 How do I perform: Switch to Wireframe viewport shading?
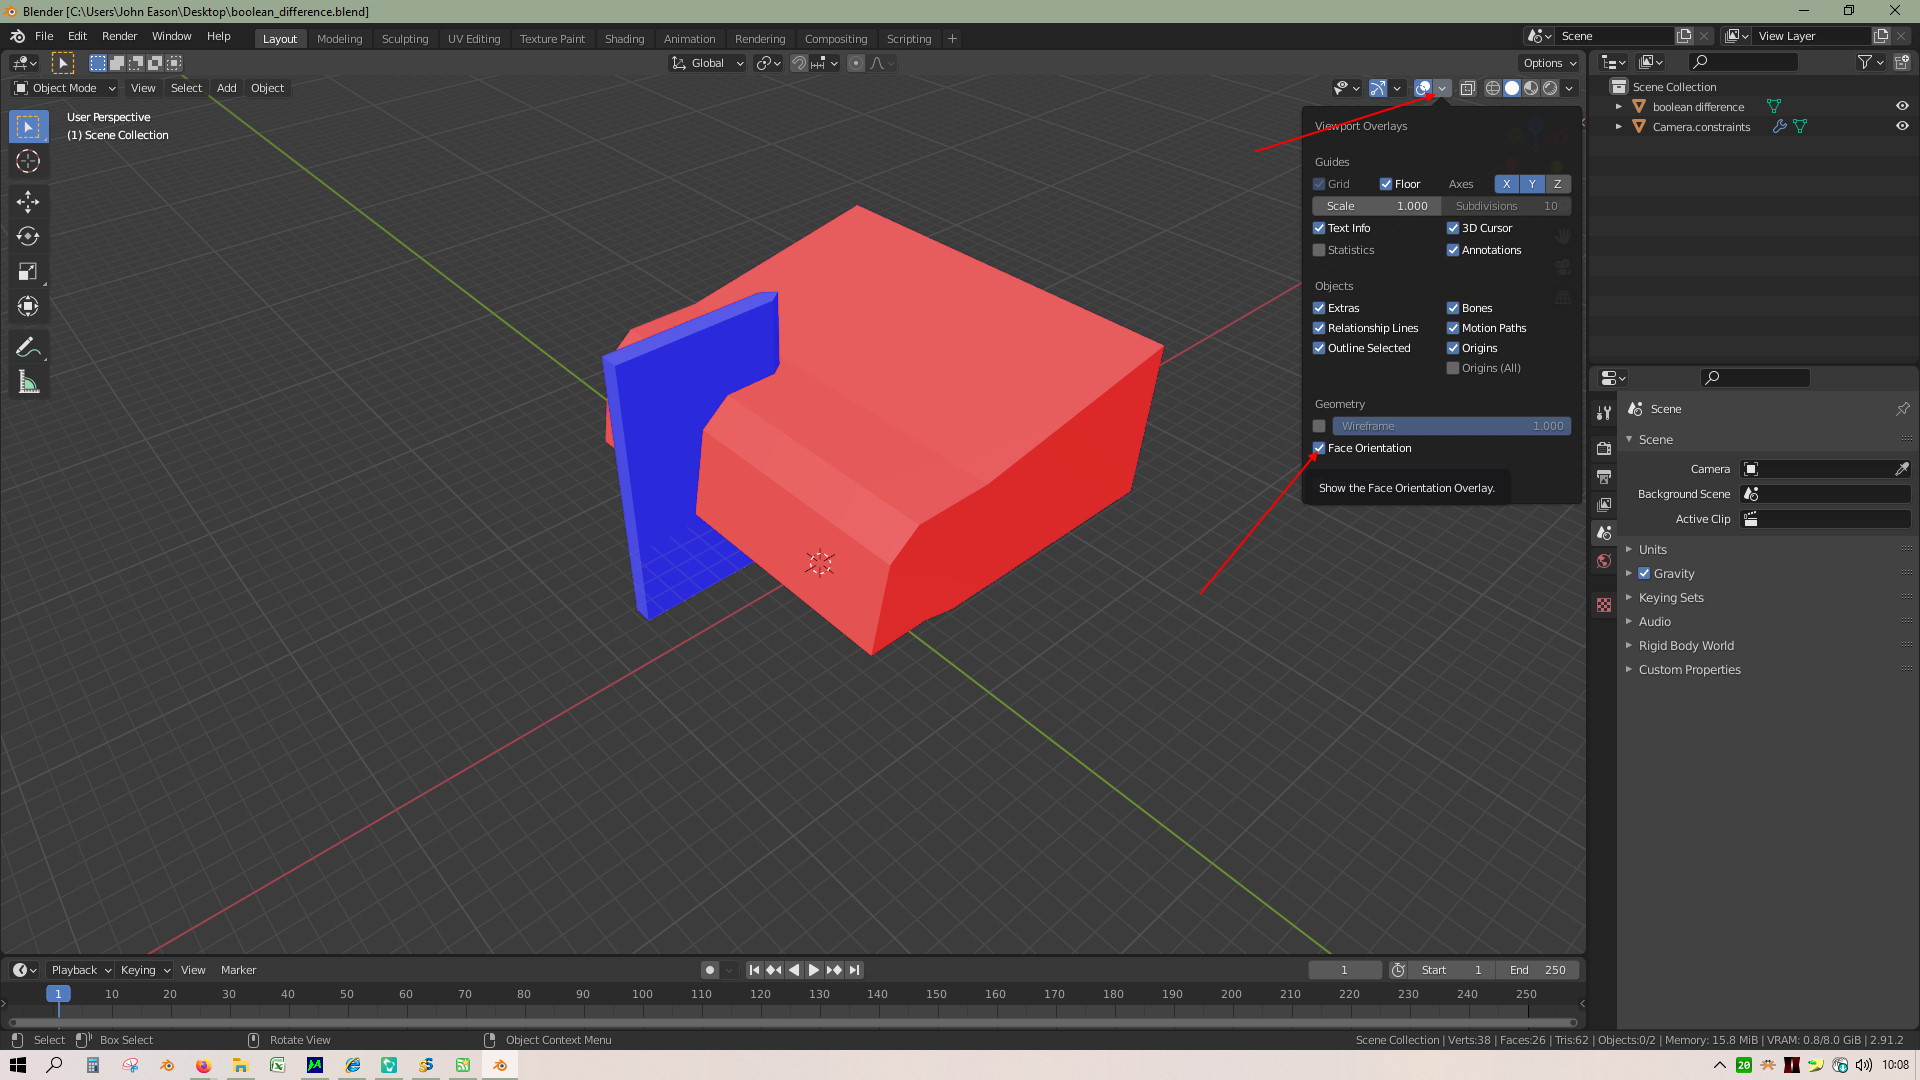(x=1493, y=88)
